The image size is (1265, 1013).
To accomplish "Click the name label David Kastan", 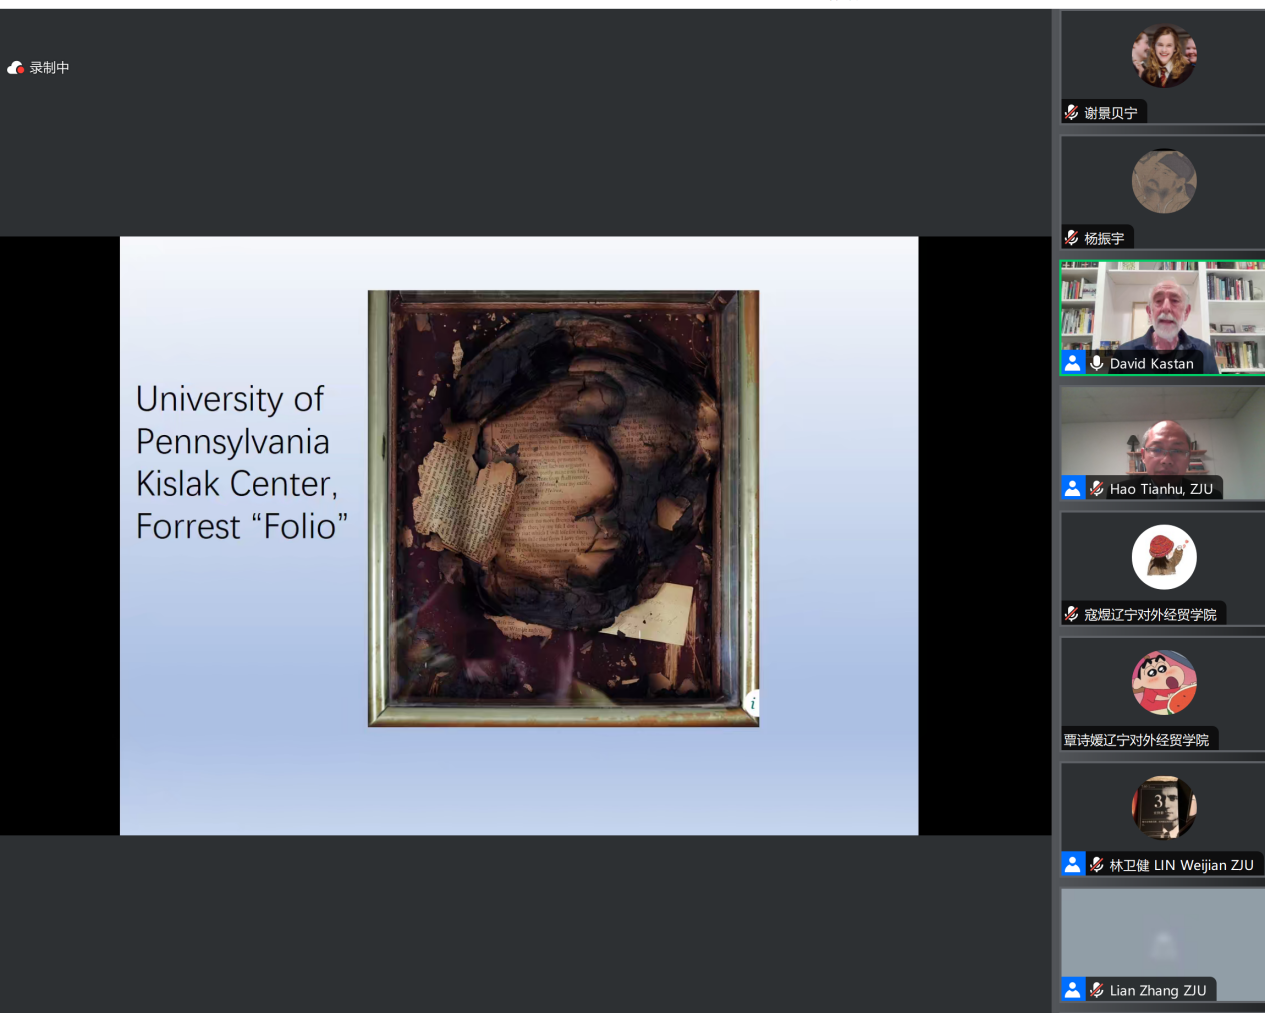I will pyautogui.click(x=1152, y=364).
